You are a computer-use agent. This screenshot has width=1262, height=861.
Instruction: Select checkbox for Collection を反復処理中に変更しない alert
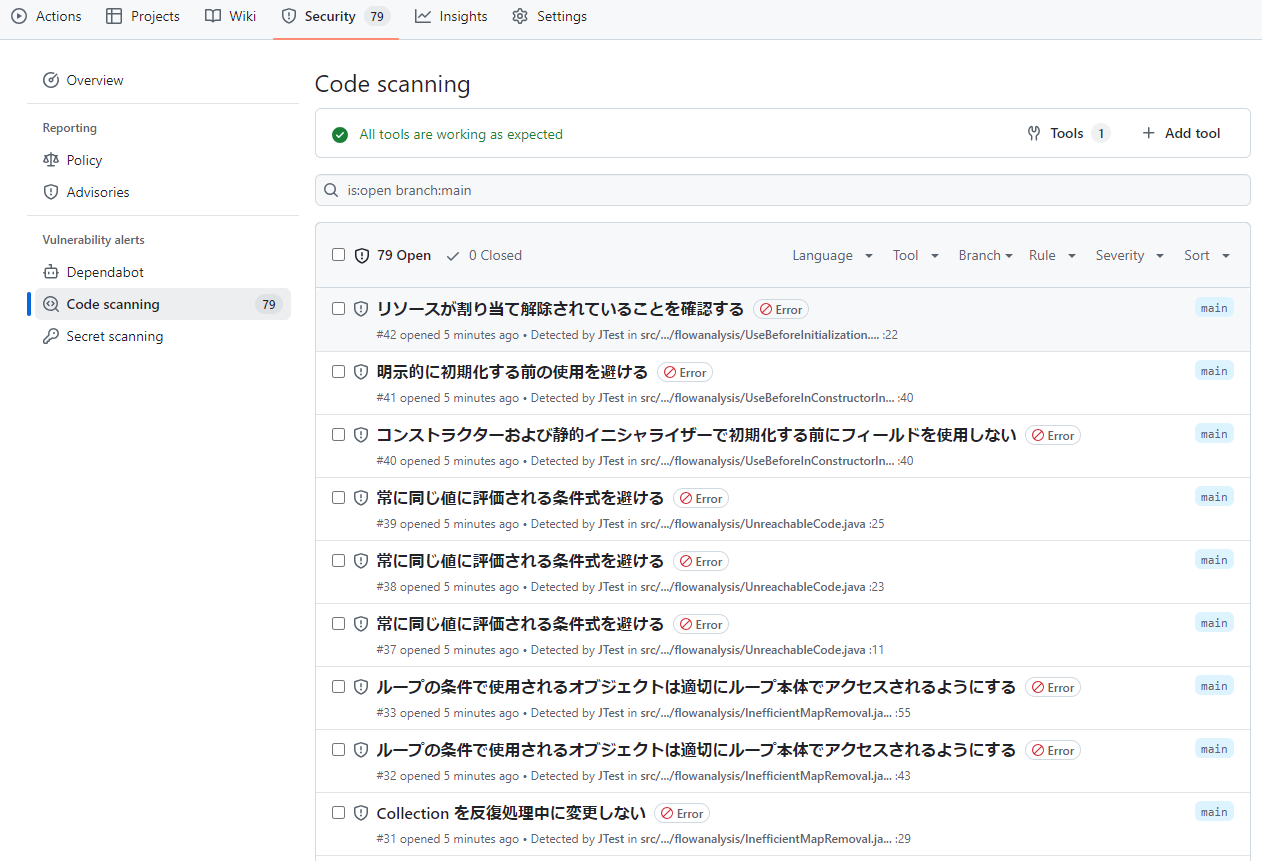(338, 812)
